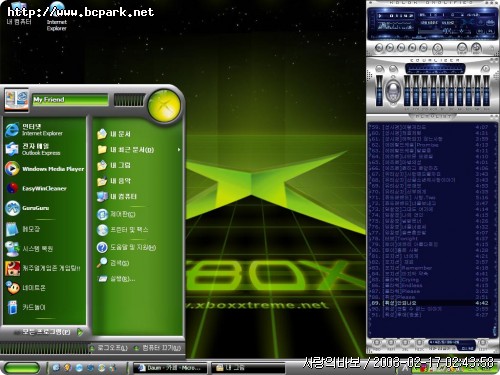Screen dimensions: 500x375
Task: Open Internet Explorer desktop icon
Action: point(57,16)
